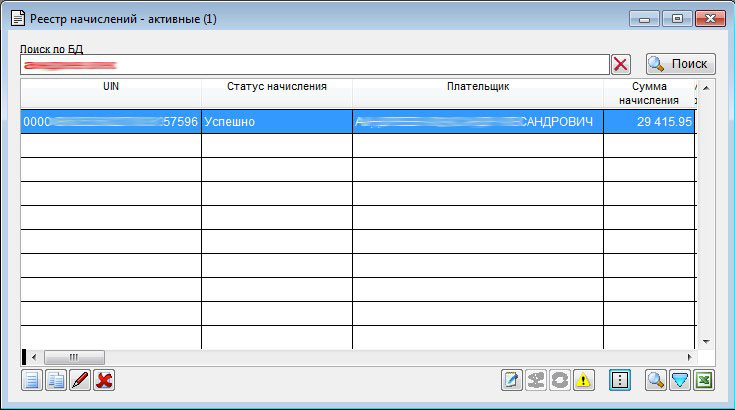Viewport: 735px width, 410px height.
Task: Click the note with pencil icon
Action: pyautogui.click(x=513, y=380)
